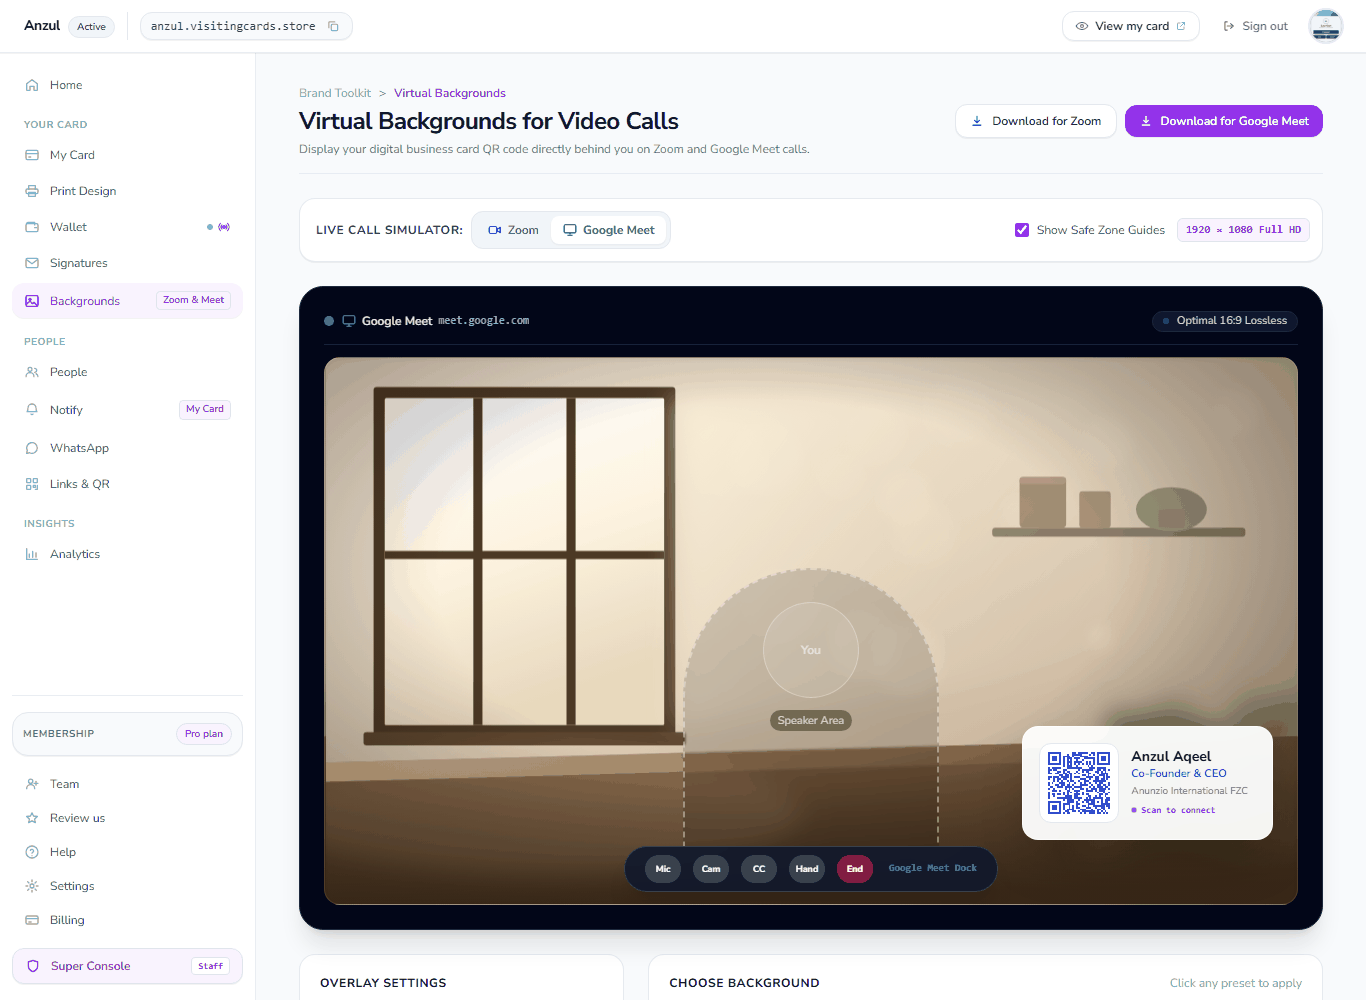
Task: Open Settings in sidebar
Action: tap(127, 886)
